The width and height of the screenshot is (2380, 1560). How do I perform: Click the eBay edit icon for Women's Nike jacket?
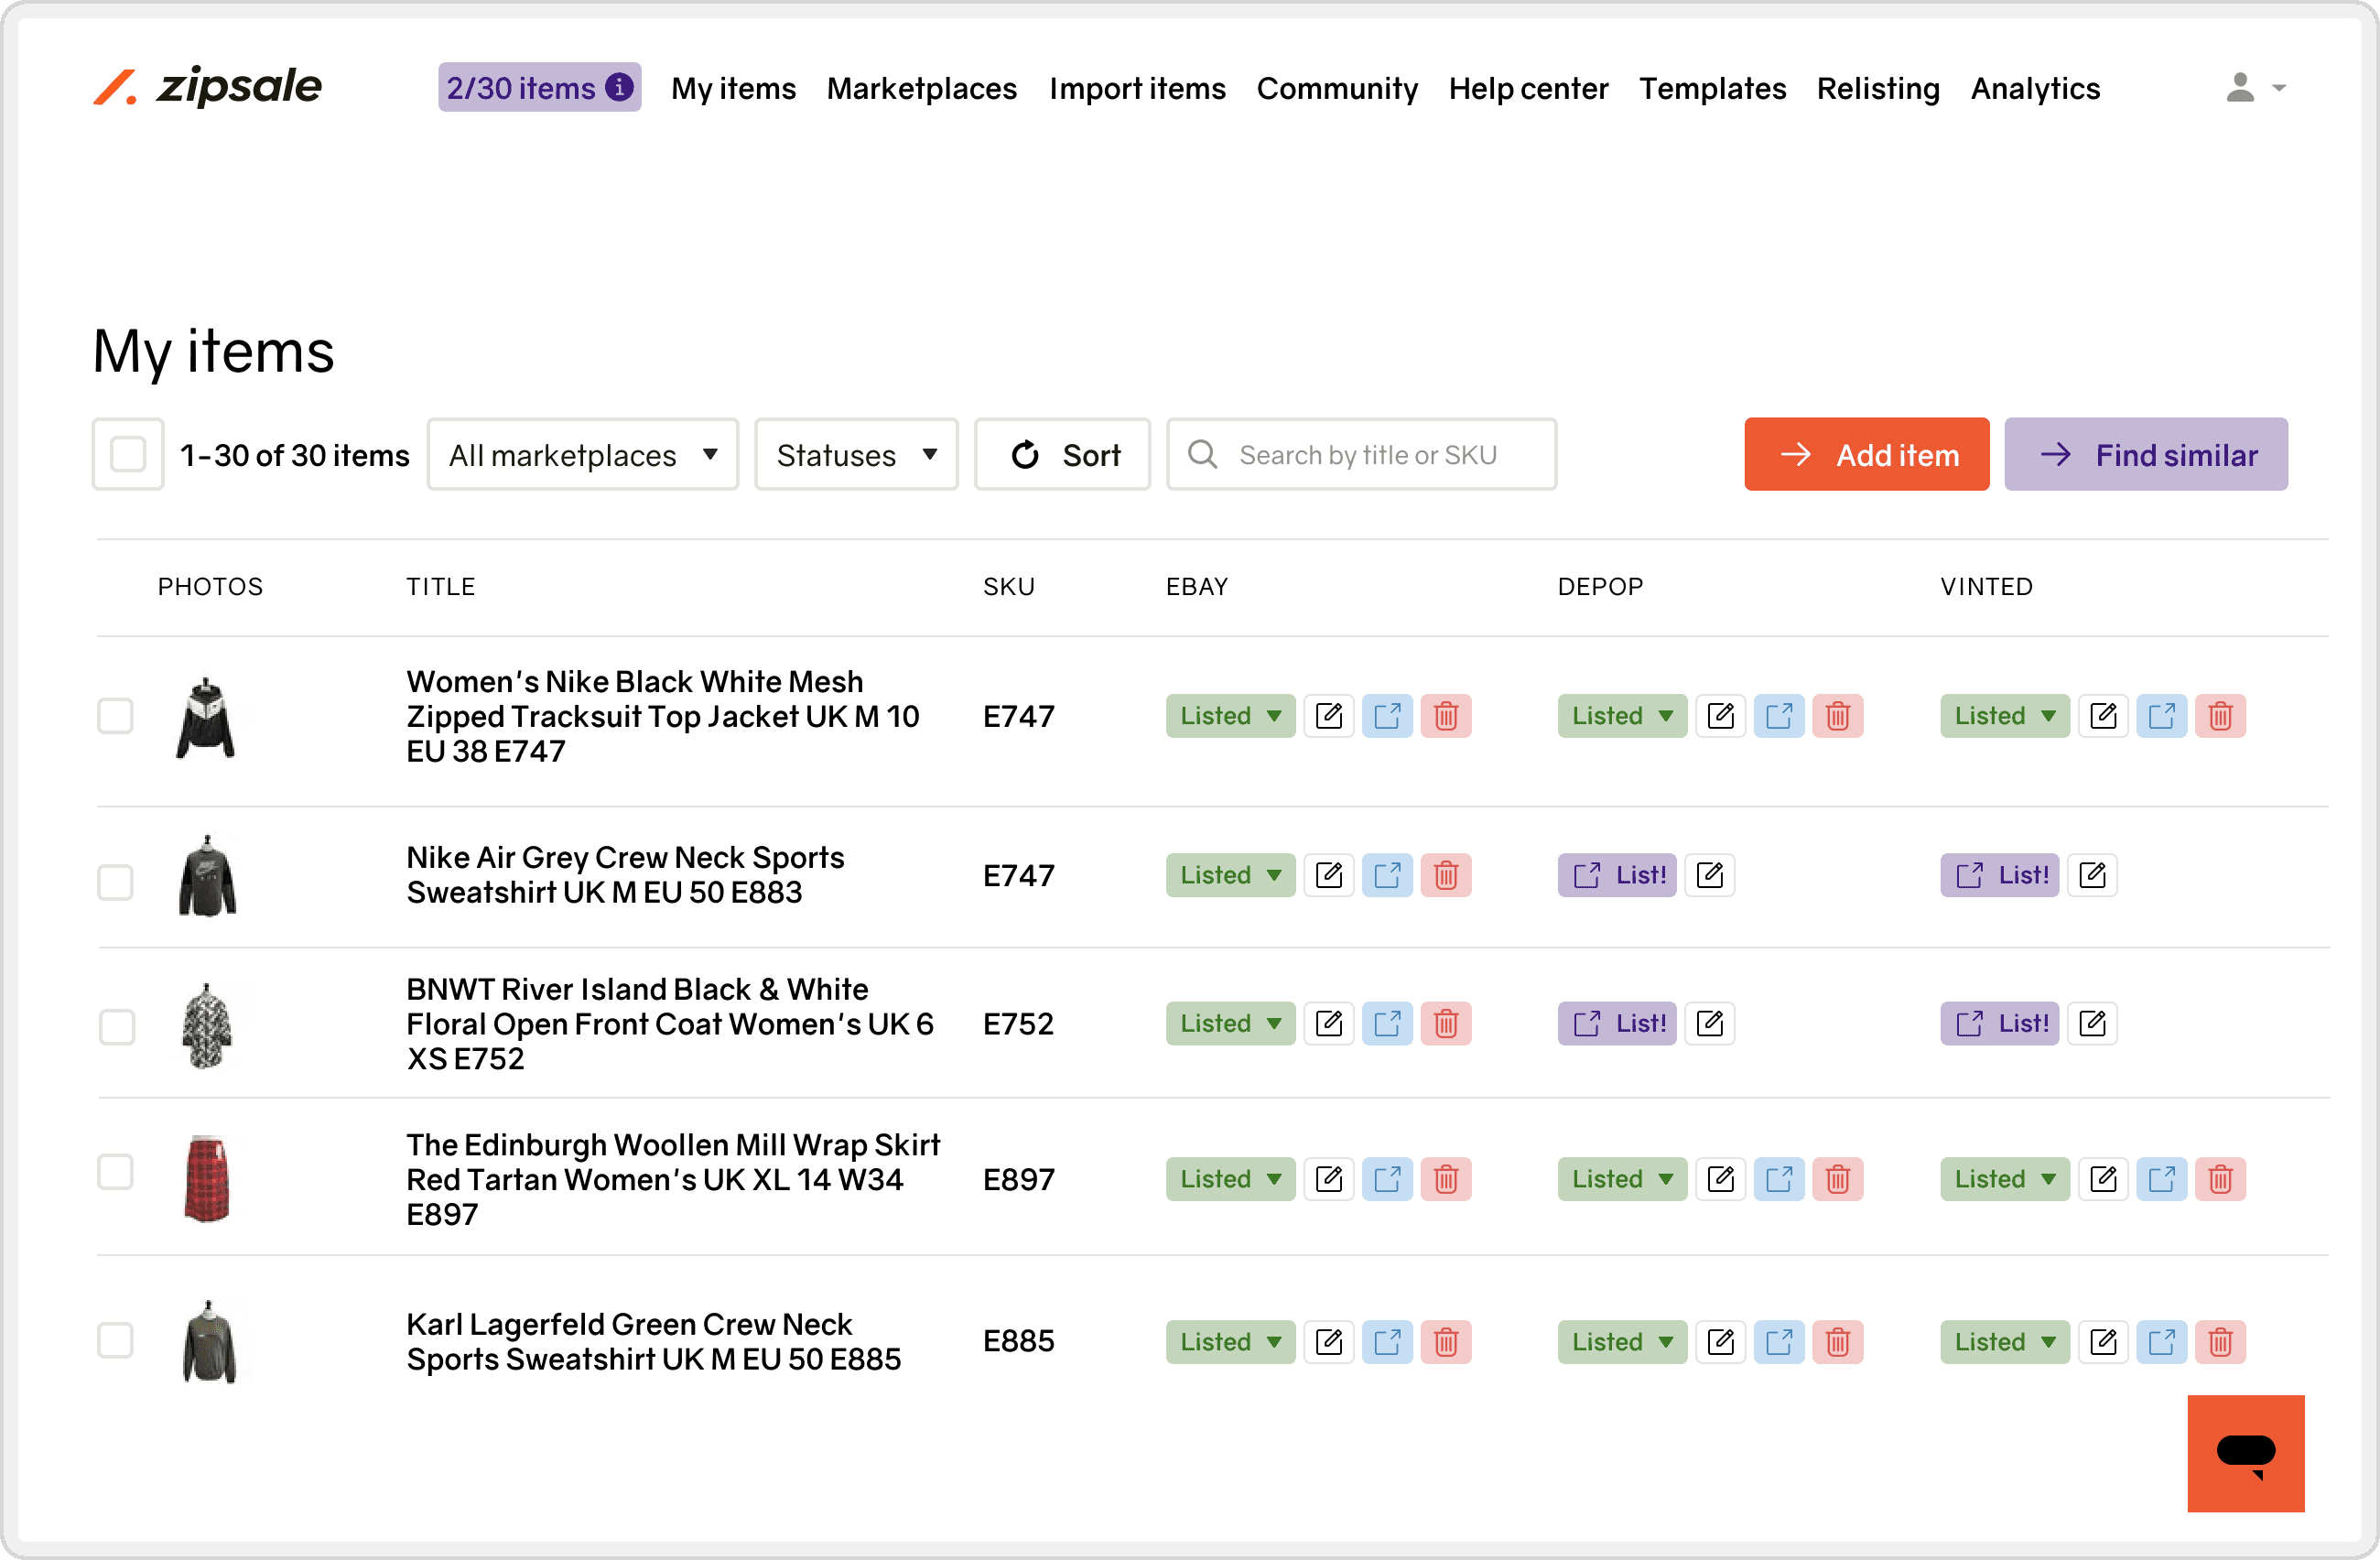(1328, 716)
